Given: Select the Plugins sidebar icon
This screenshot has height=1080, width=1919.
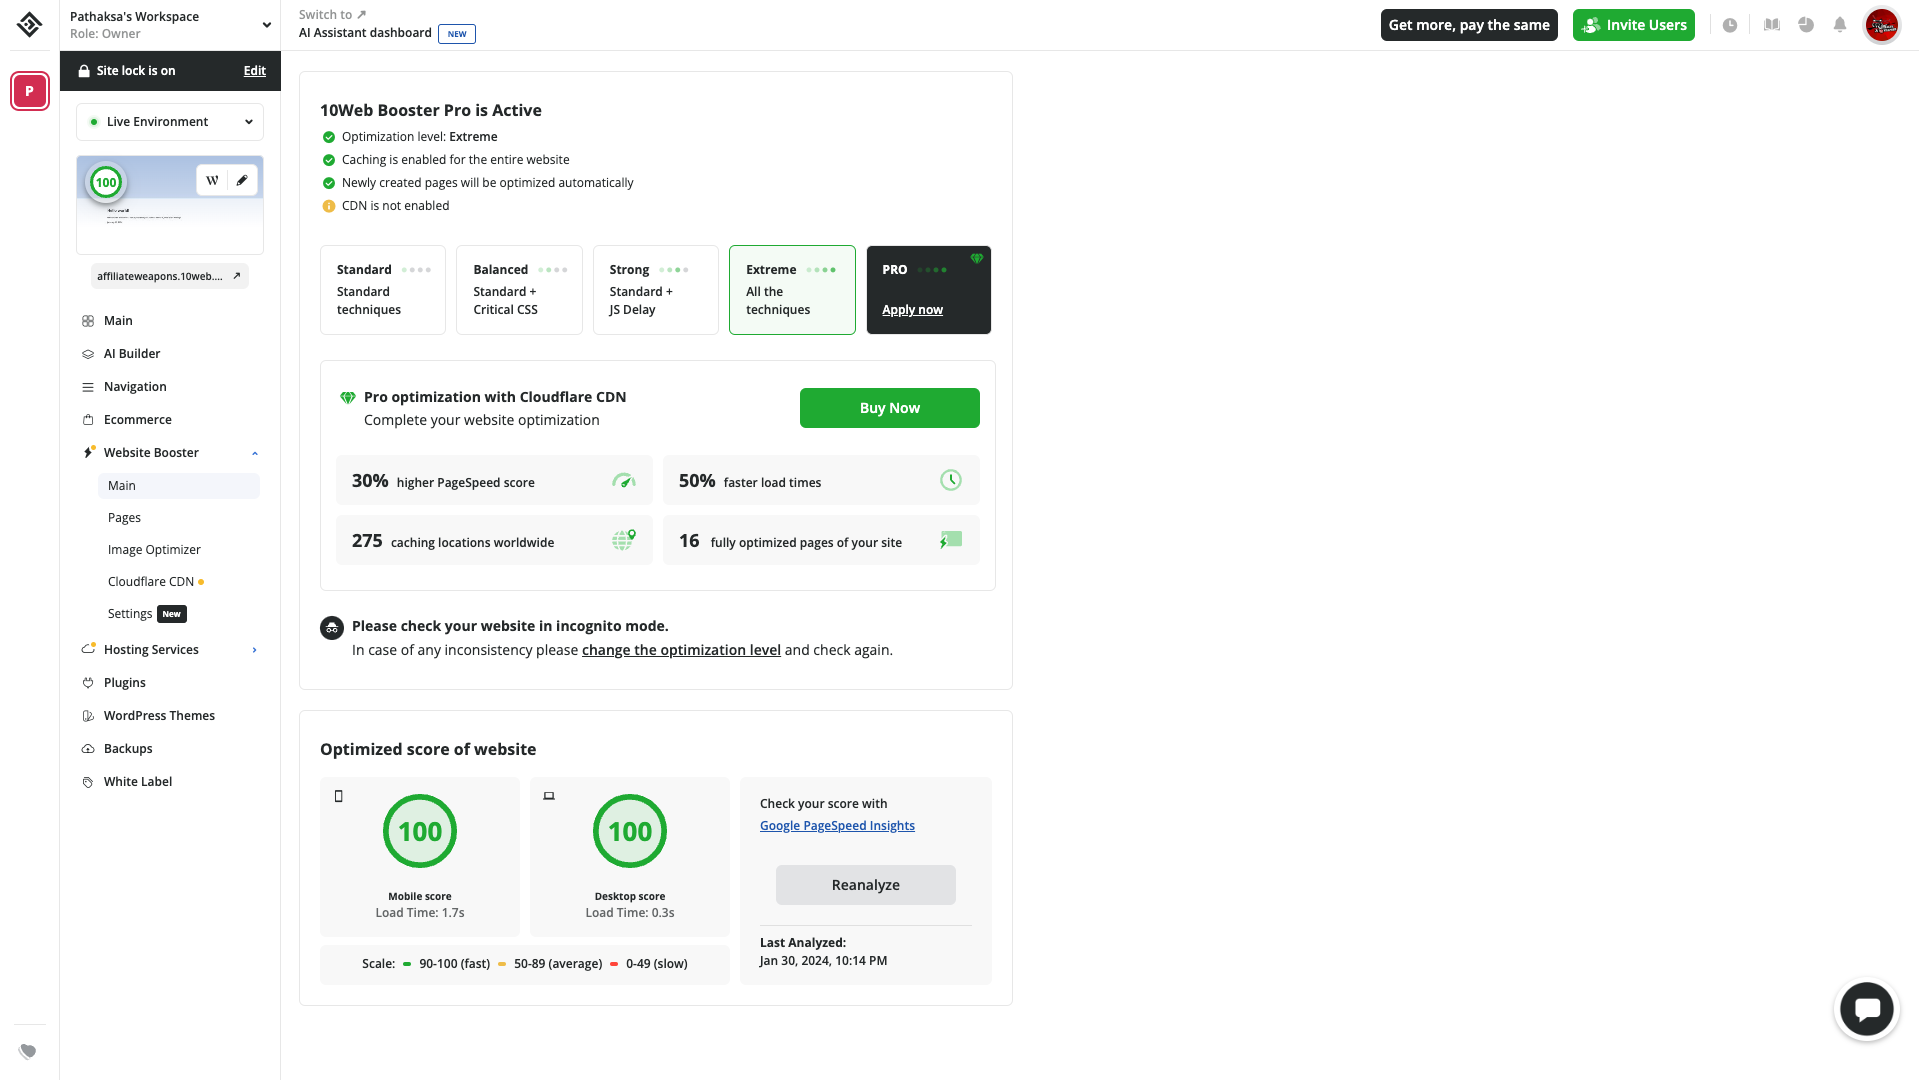Looking at the screenshot, I should click(88, 682).
